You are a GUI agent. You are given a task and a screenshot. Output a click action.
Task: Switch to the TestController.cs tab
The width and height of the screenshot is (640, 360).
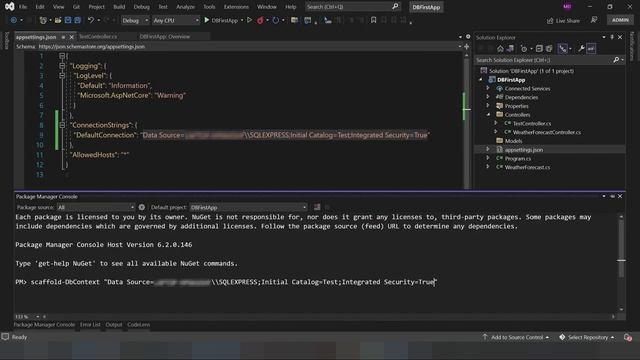click(x=98, y=36)
